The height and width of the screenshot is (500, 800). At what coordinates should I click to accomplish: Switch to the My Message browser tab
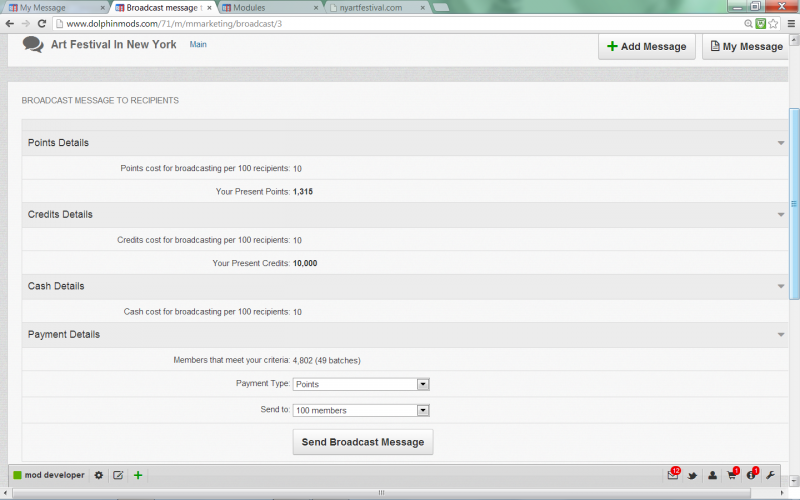click(x=57, y=8)
